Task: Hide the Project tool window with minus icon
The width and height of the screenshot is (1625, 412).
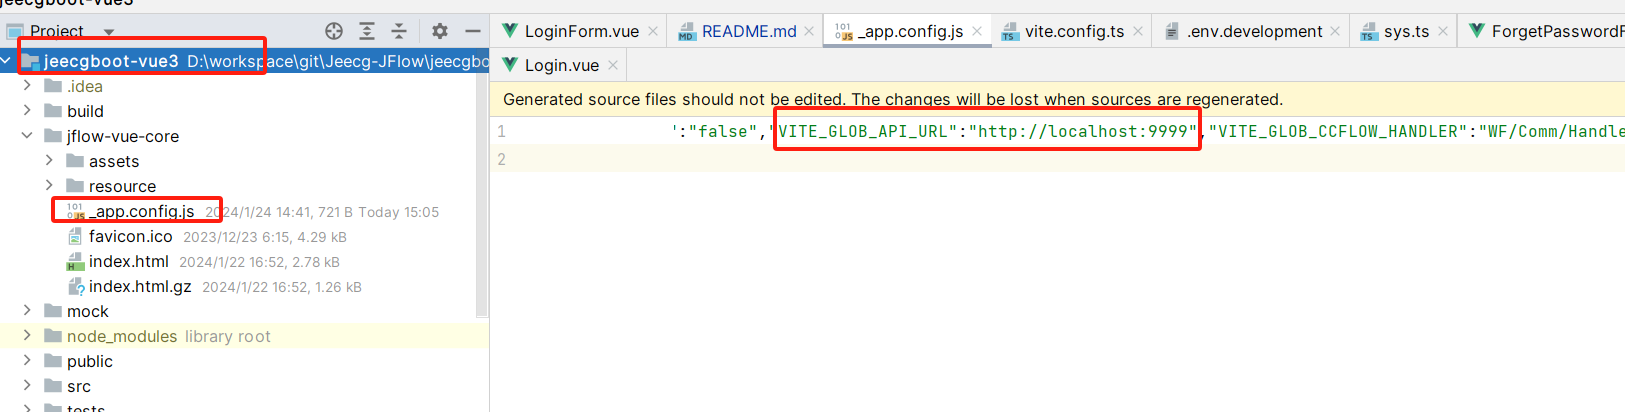Action: click(473, 31)
